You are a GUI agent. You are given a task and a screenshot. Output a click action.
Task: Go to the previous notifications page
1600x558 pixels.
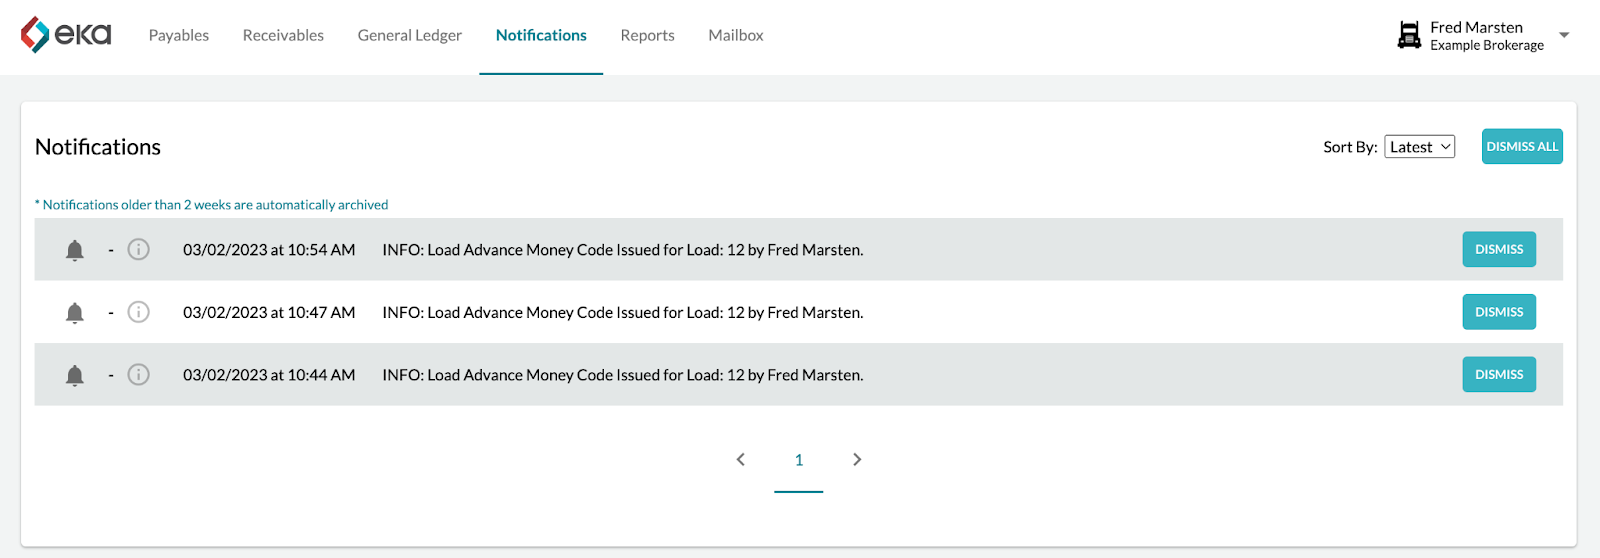[x=741, y=460]
